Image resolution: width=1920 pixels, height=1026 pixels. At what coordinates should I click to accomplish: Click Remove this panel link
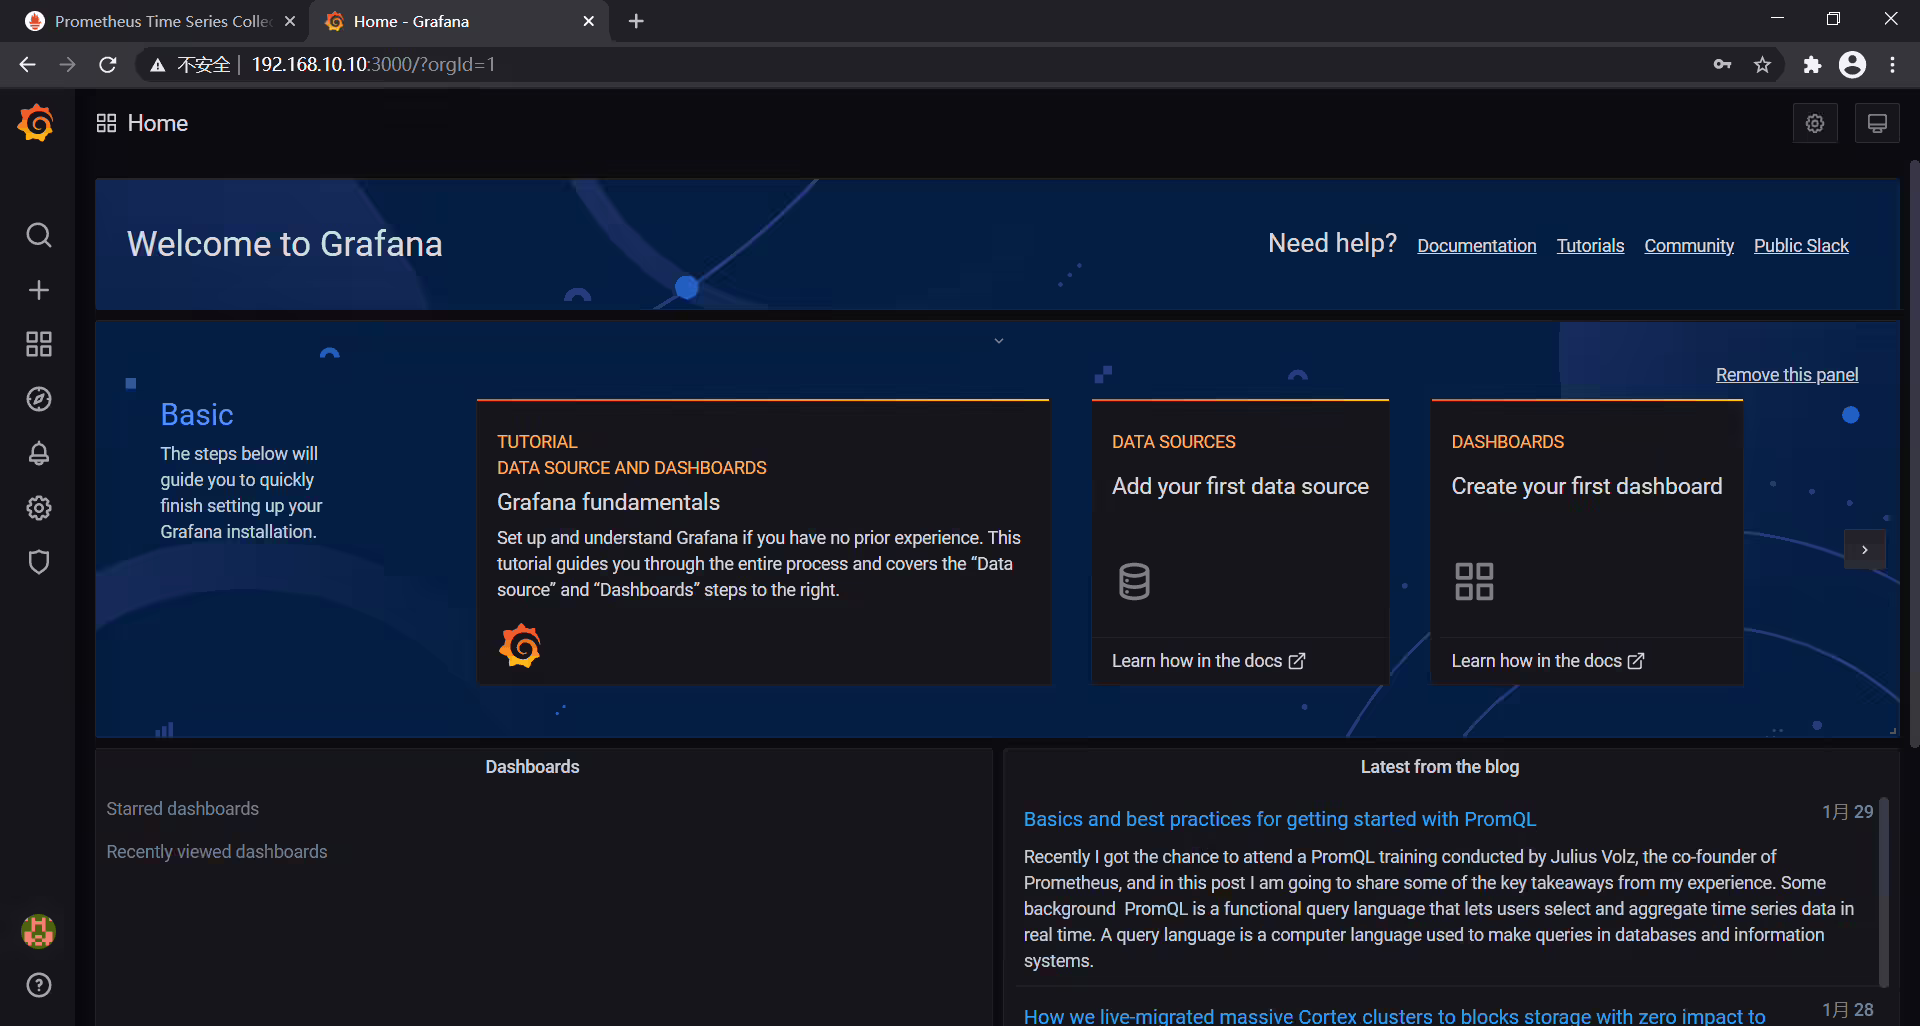1787,375
